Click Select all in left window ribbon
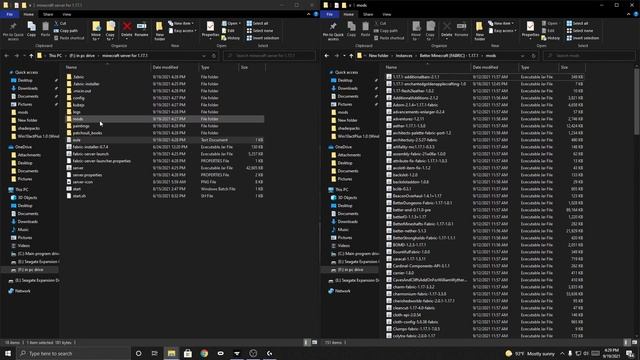This screenshot has width=640, height=360. point(257,23)
